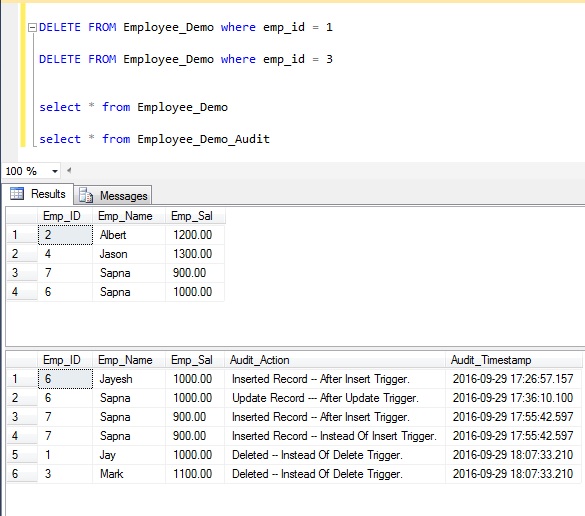
Task: Collapse the DELETE statement code block
Action: pyautogui.click(x=32, y=28)
